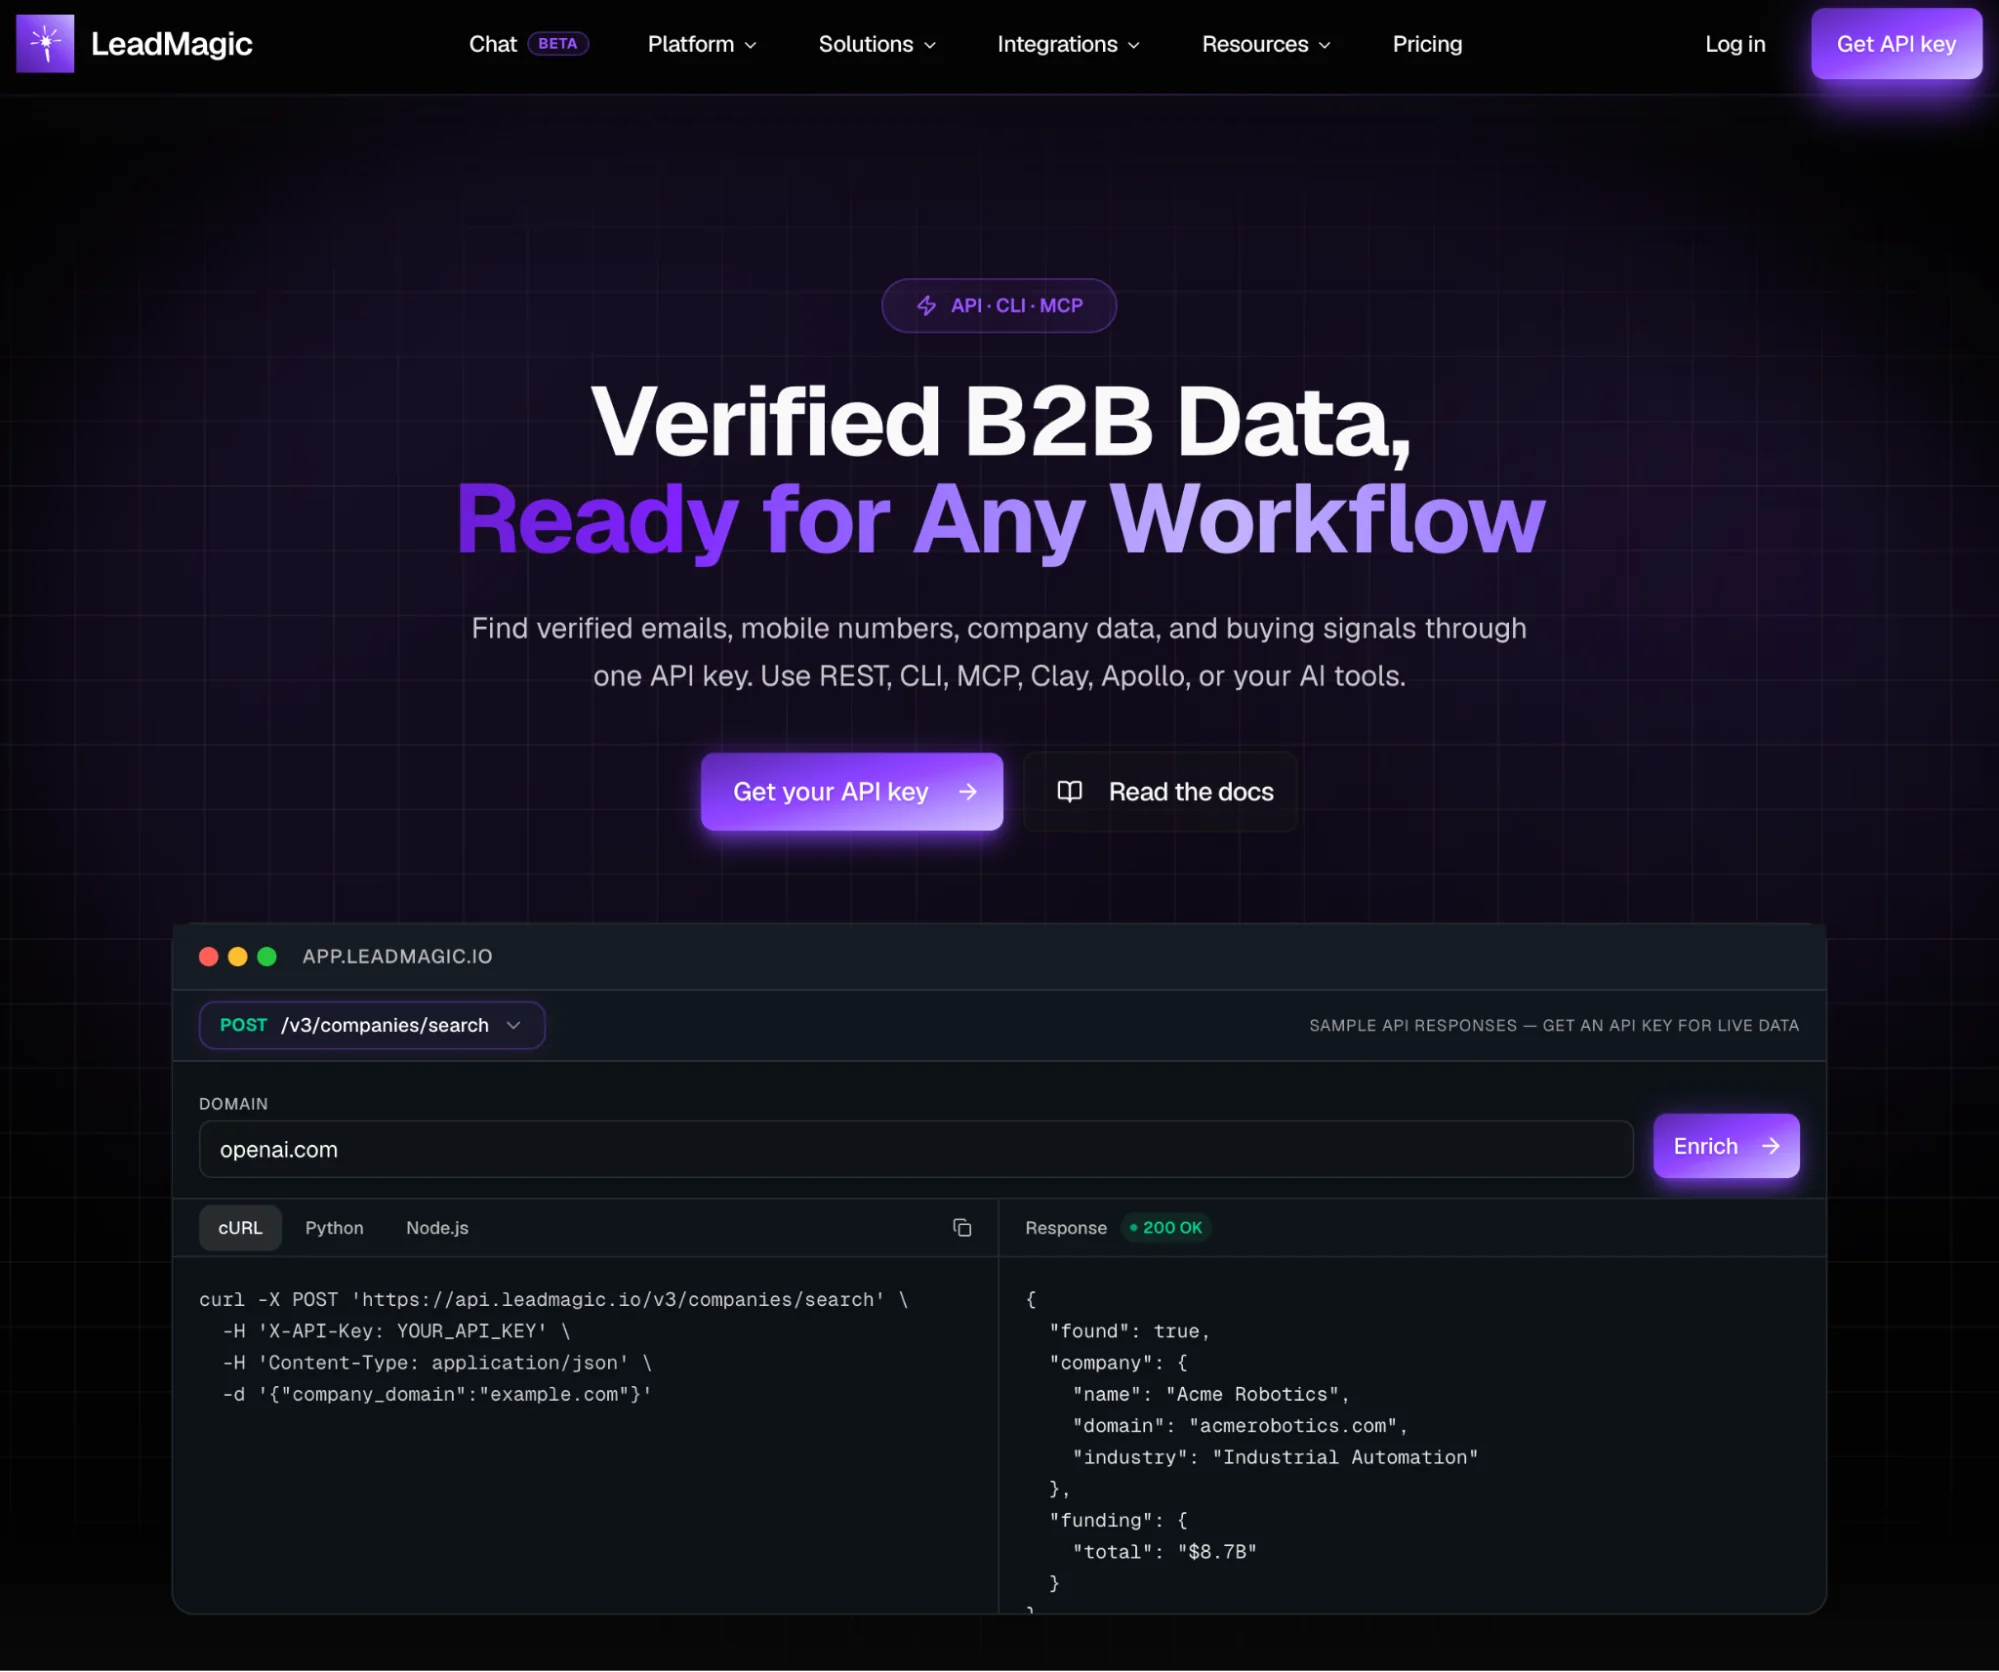Viewport: 1999px width, 1672px height.
Task: Click the green window dot
Action: (x=266, y=956)
